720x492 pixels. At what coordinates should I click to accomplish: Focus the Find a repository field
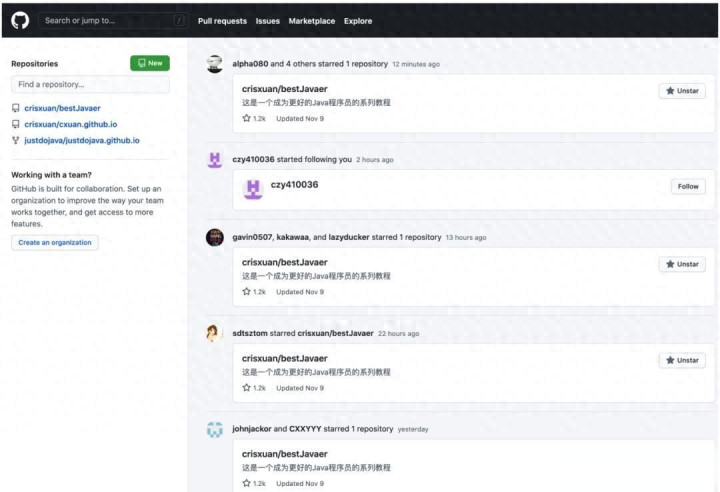point(90,85)
